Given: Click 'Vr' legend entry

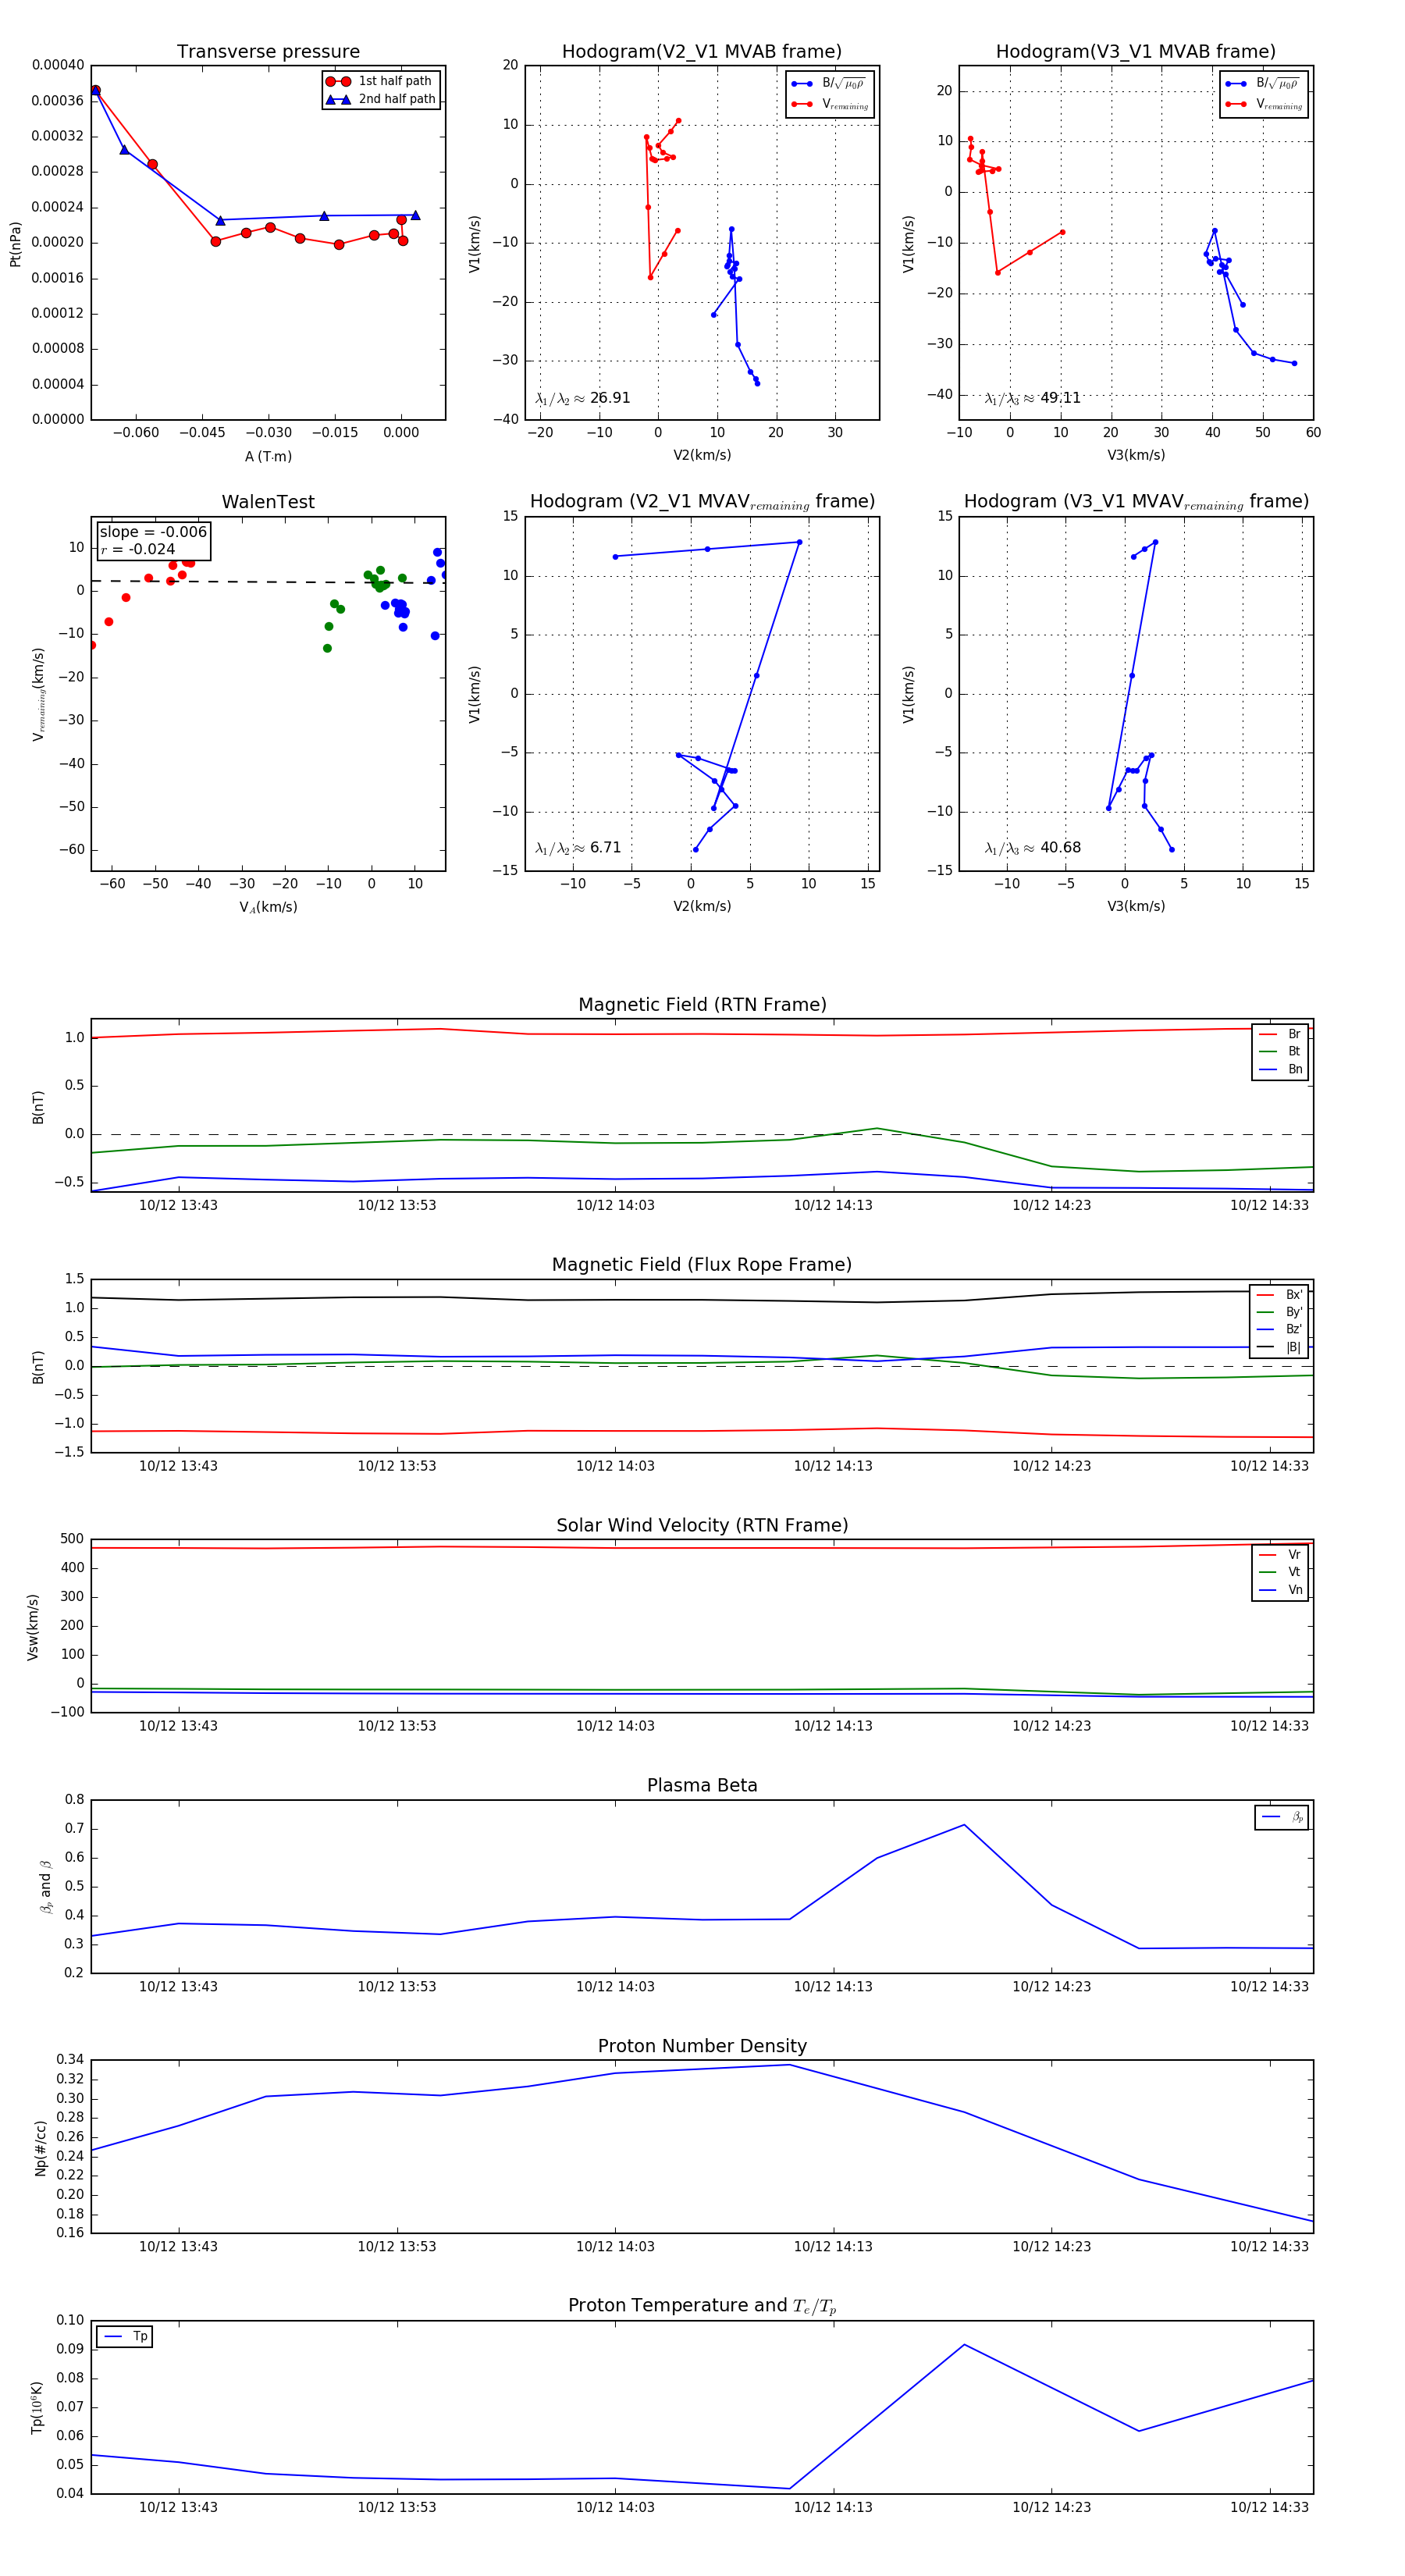Looking at the screenshot, I should point(1281,1555).
